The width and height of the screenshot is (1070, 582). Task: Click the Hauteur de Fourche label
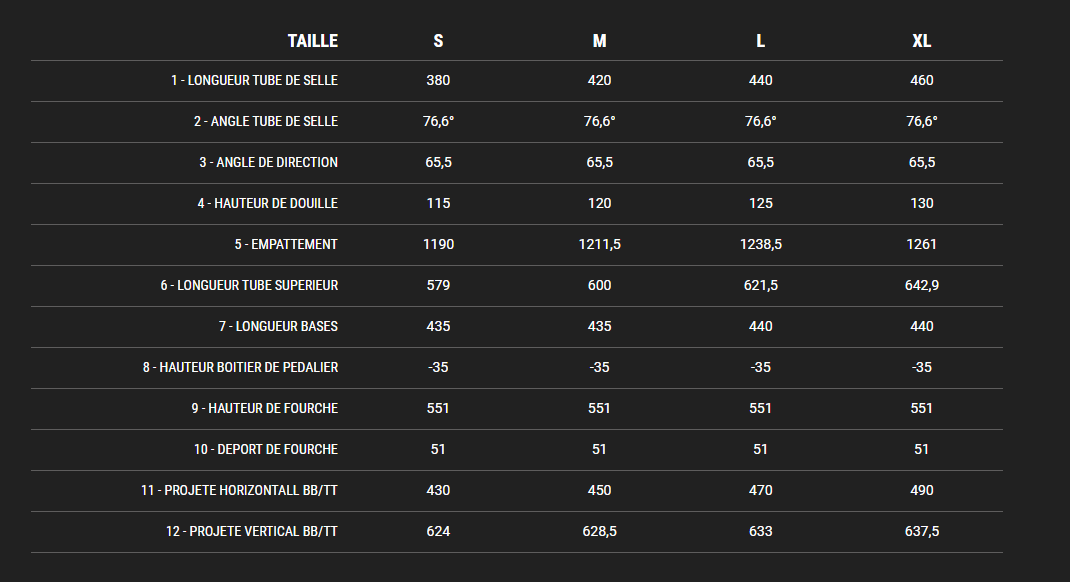pyautogui.click(x=265, y=408)
